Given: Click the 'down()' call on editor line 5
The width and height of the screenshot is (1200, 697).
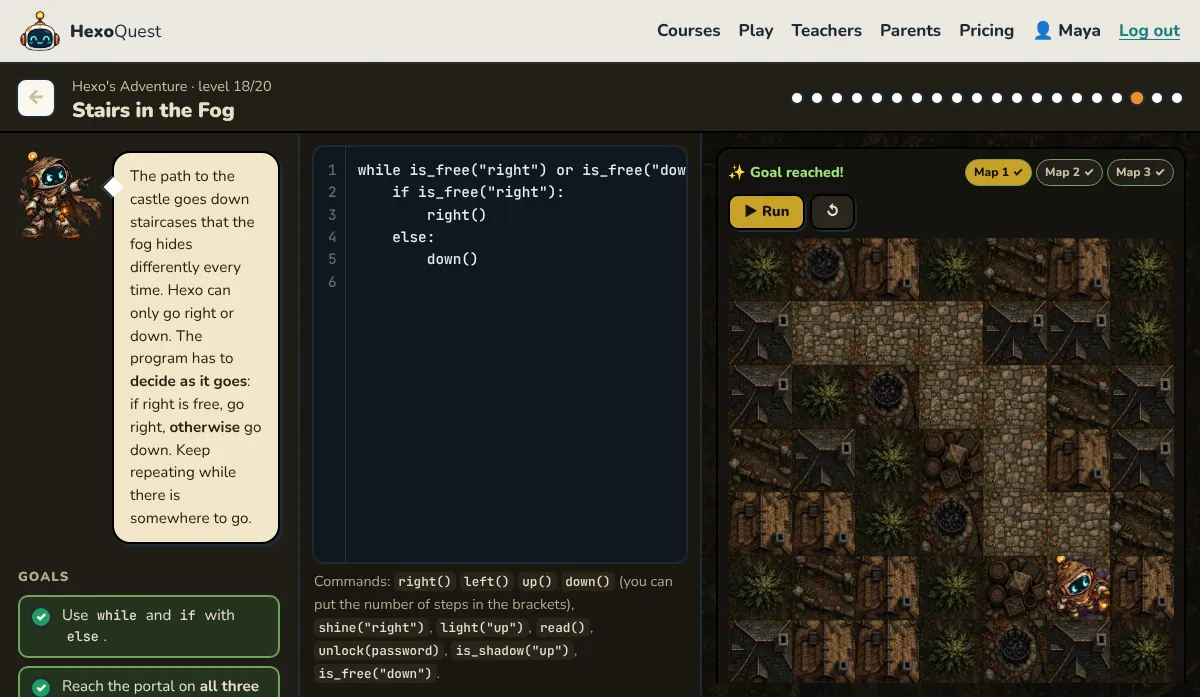Looking at the screenshot, I should 452,259.
